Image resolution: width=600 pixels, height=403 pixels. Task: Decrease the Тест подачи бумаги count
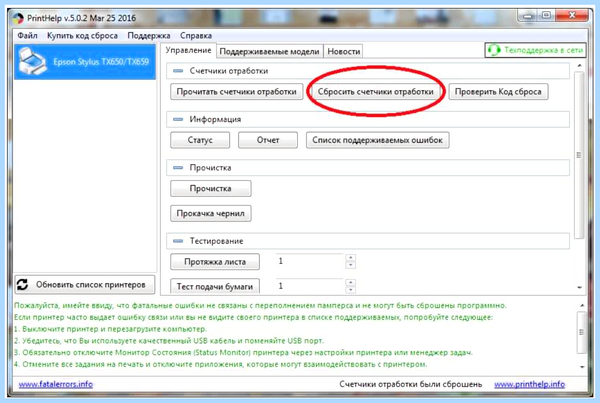coord(351,290)
